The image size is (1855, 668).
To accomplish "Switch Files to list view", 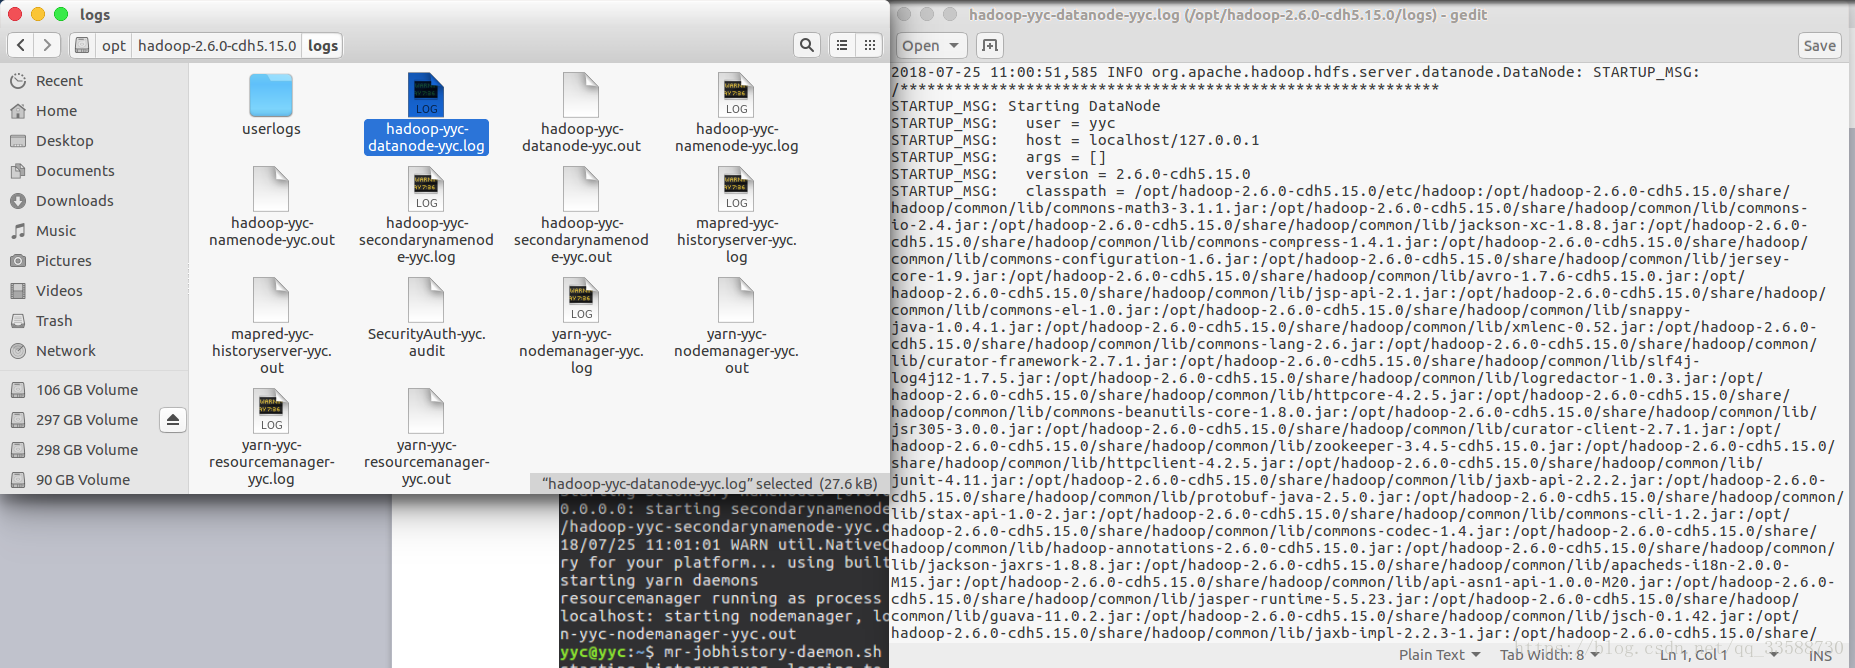I will pos(842,45).
